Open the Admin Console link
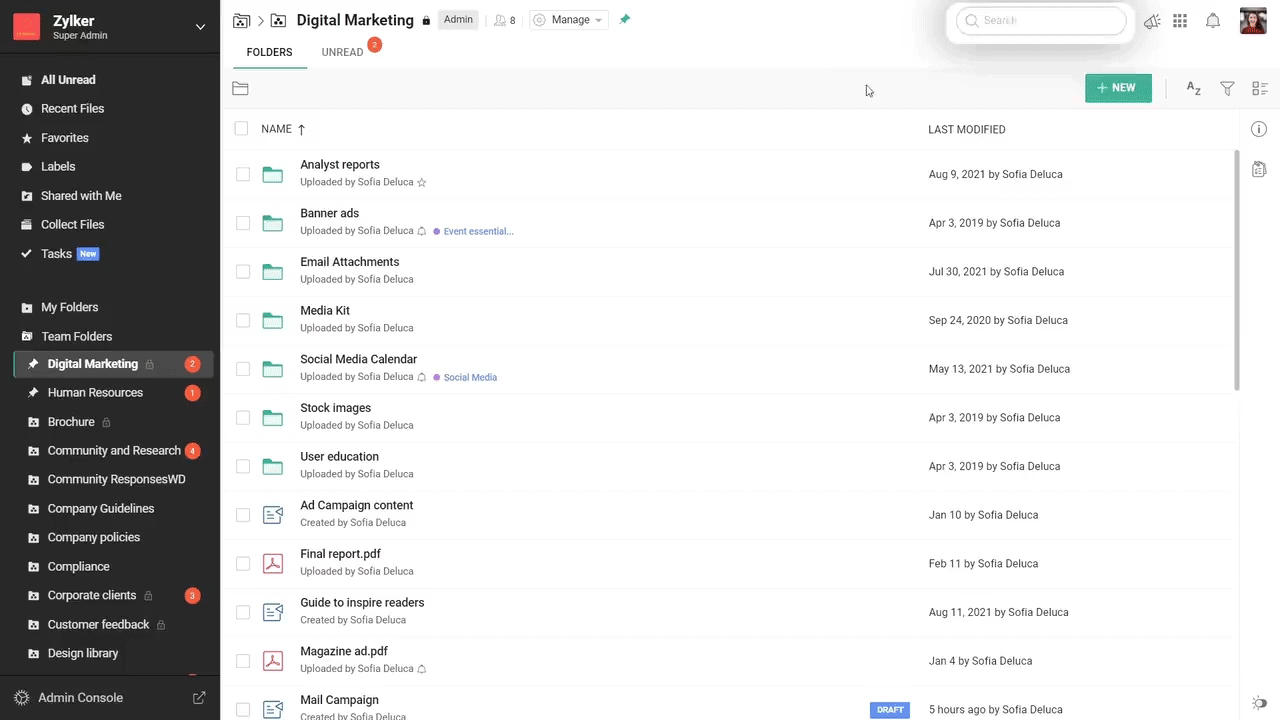The image size is (1280, 720). [x=80, y=698]
